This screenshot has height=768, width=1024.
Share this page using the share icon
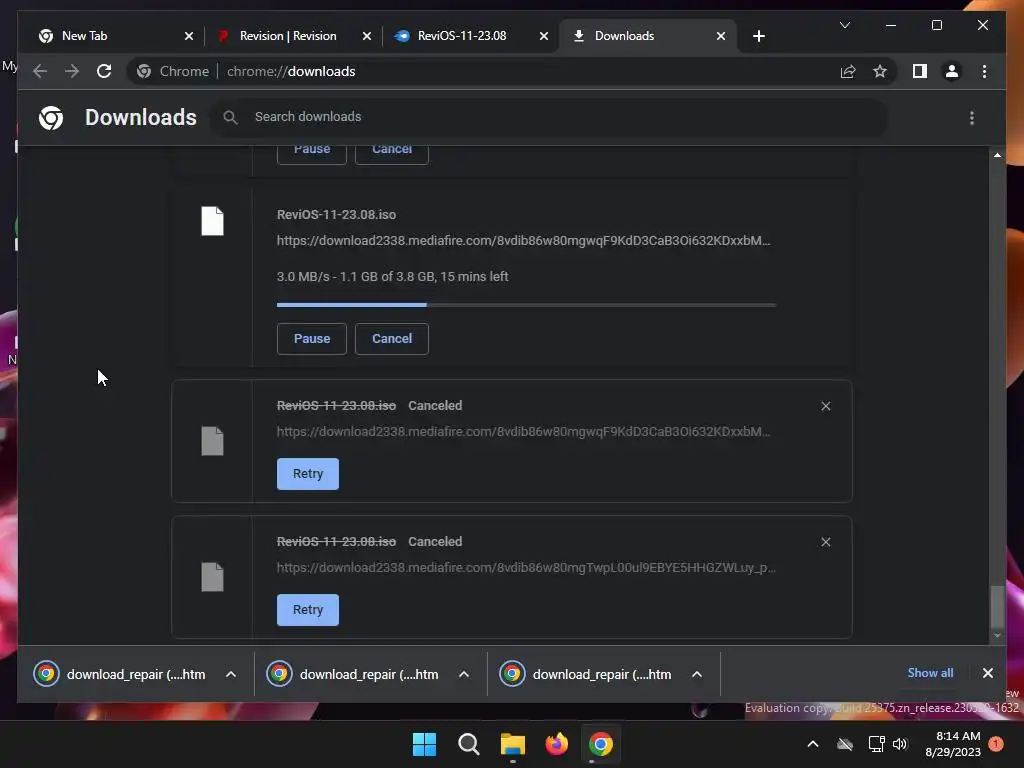848,71
